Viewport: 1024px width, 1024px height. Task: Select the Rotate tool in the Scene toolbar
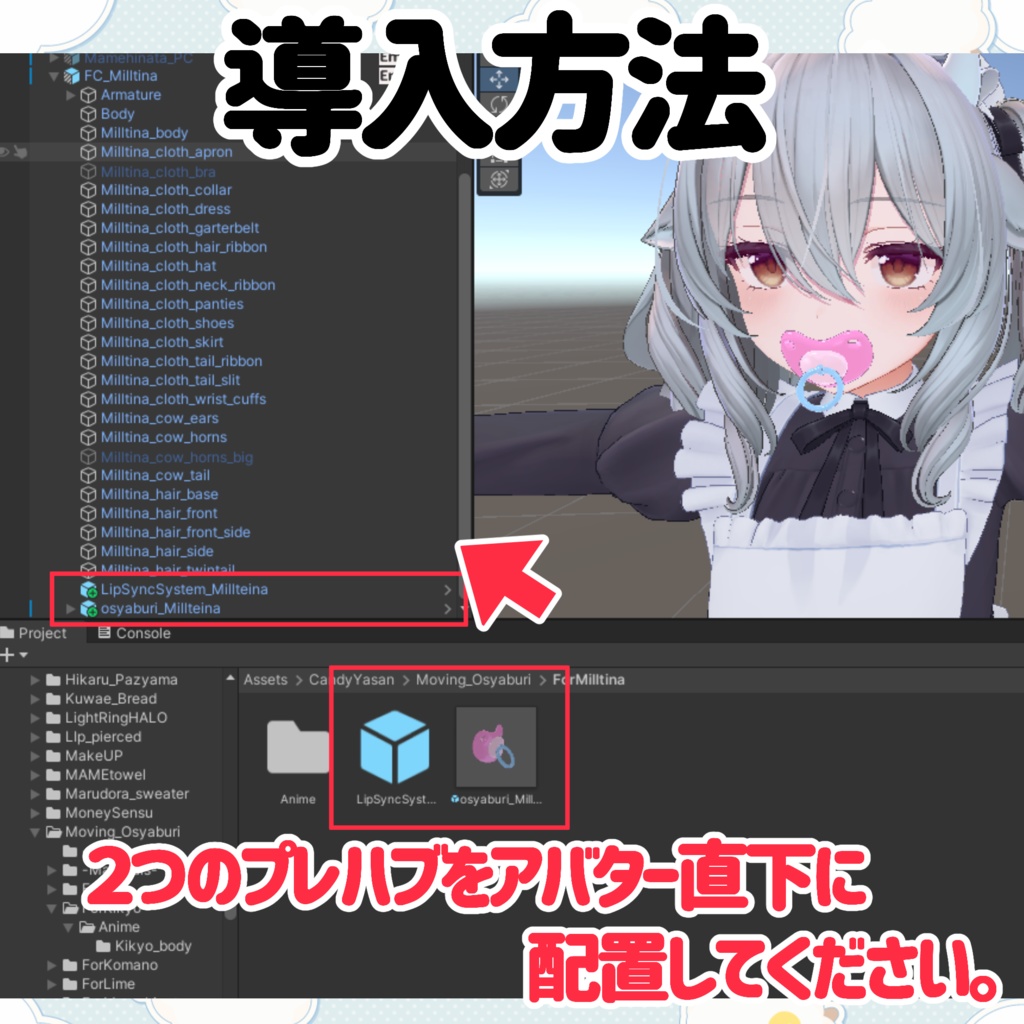[x=500, y=105]
